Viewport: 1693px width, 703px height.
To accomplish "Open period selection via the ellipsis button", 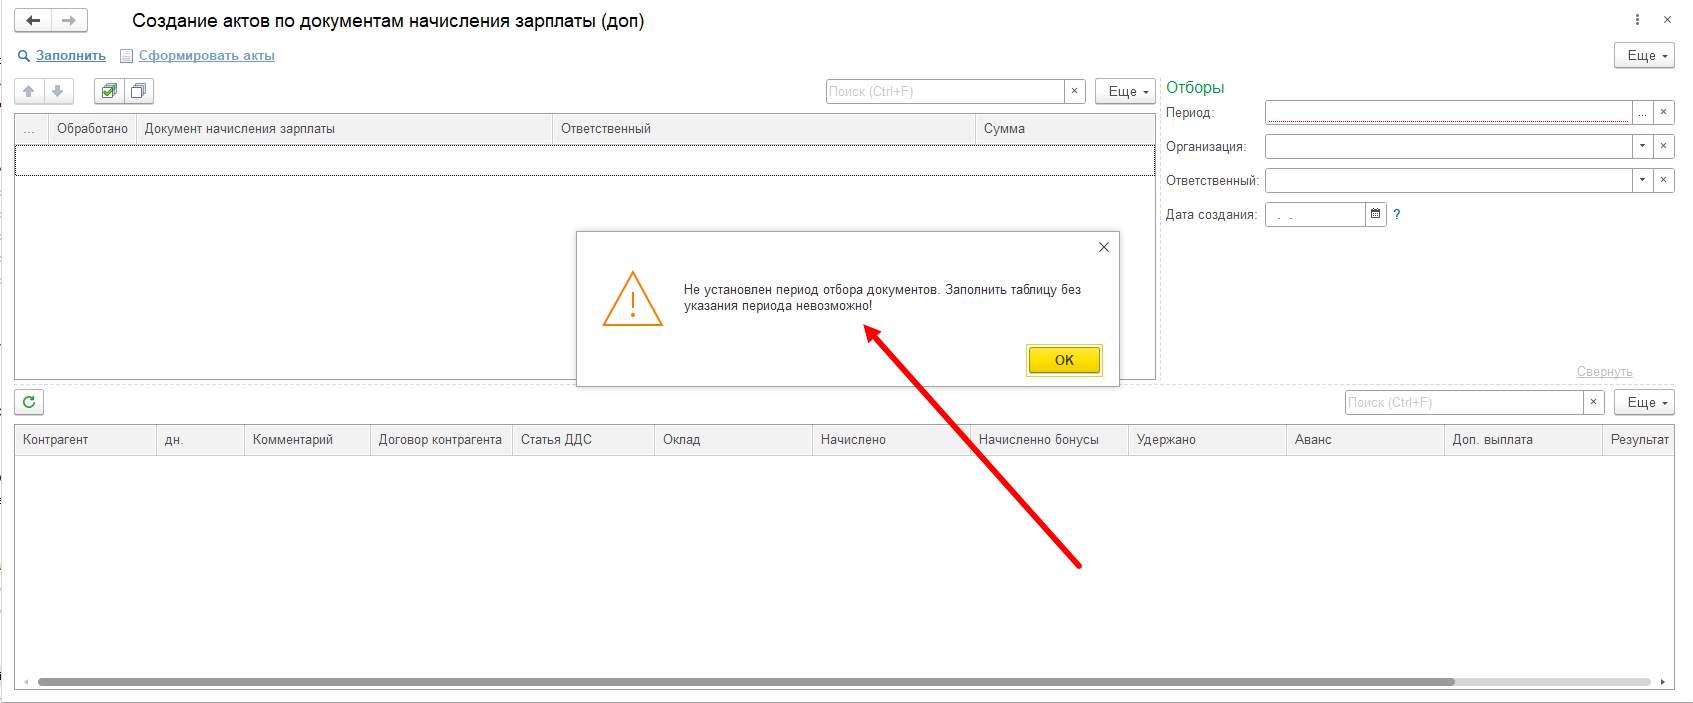I will click(x=1642, y=113).
